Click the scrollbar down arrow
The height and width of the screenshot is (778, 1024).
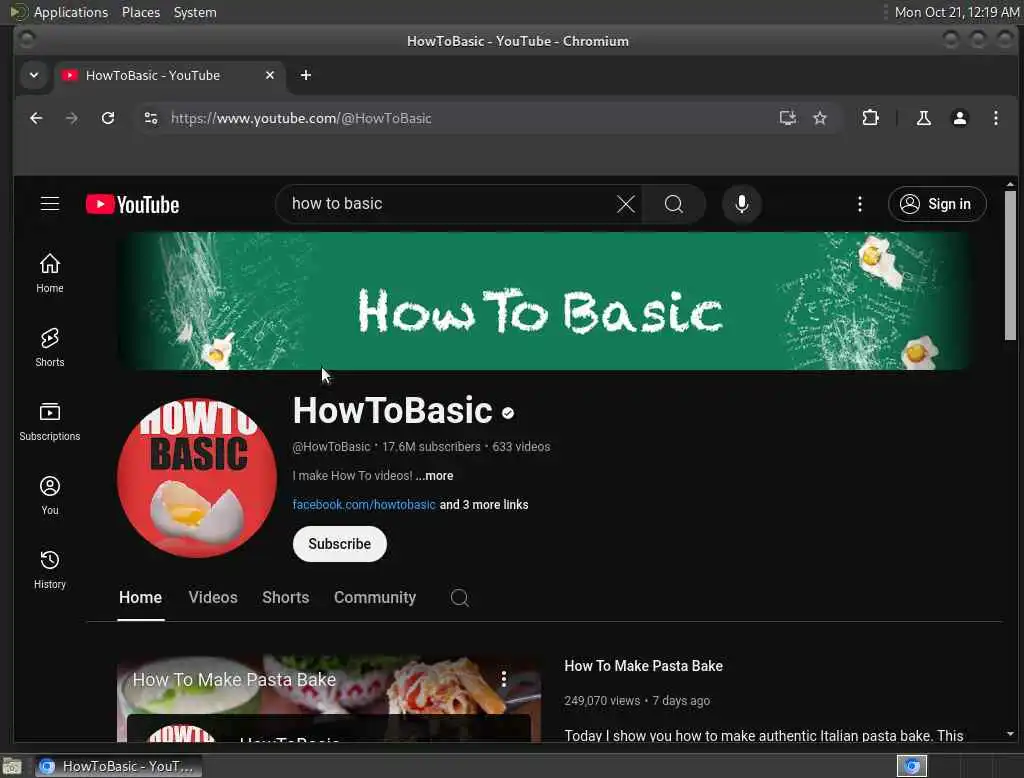1010,734
